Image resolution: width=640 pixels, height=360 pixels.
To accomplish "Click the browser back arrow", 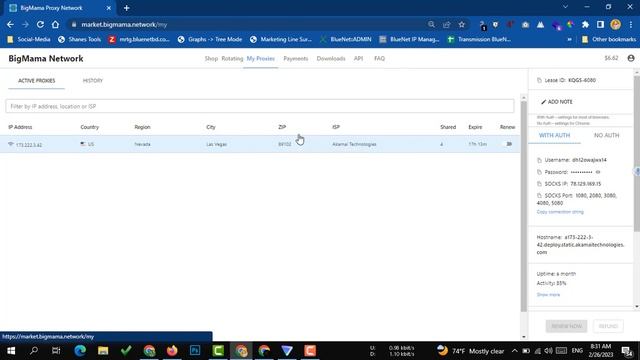I will coord(10,24).
